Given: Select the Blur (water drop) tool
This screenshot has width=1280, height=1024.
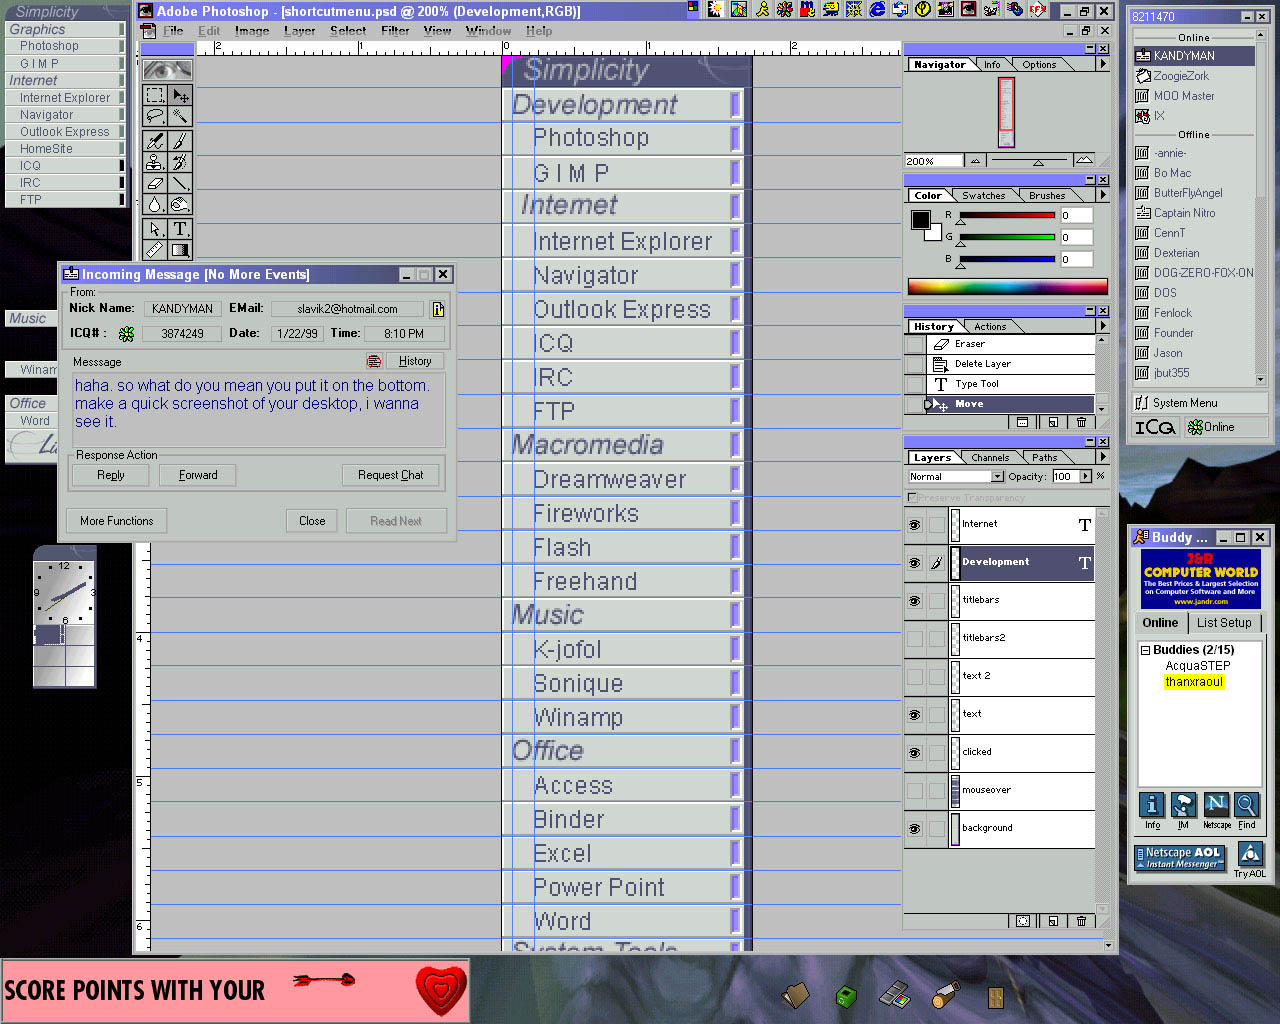Looking at the screenshot, I should 155,204.
